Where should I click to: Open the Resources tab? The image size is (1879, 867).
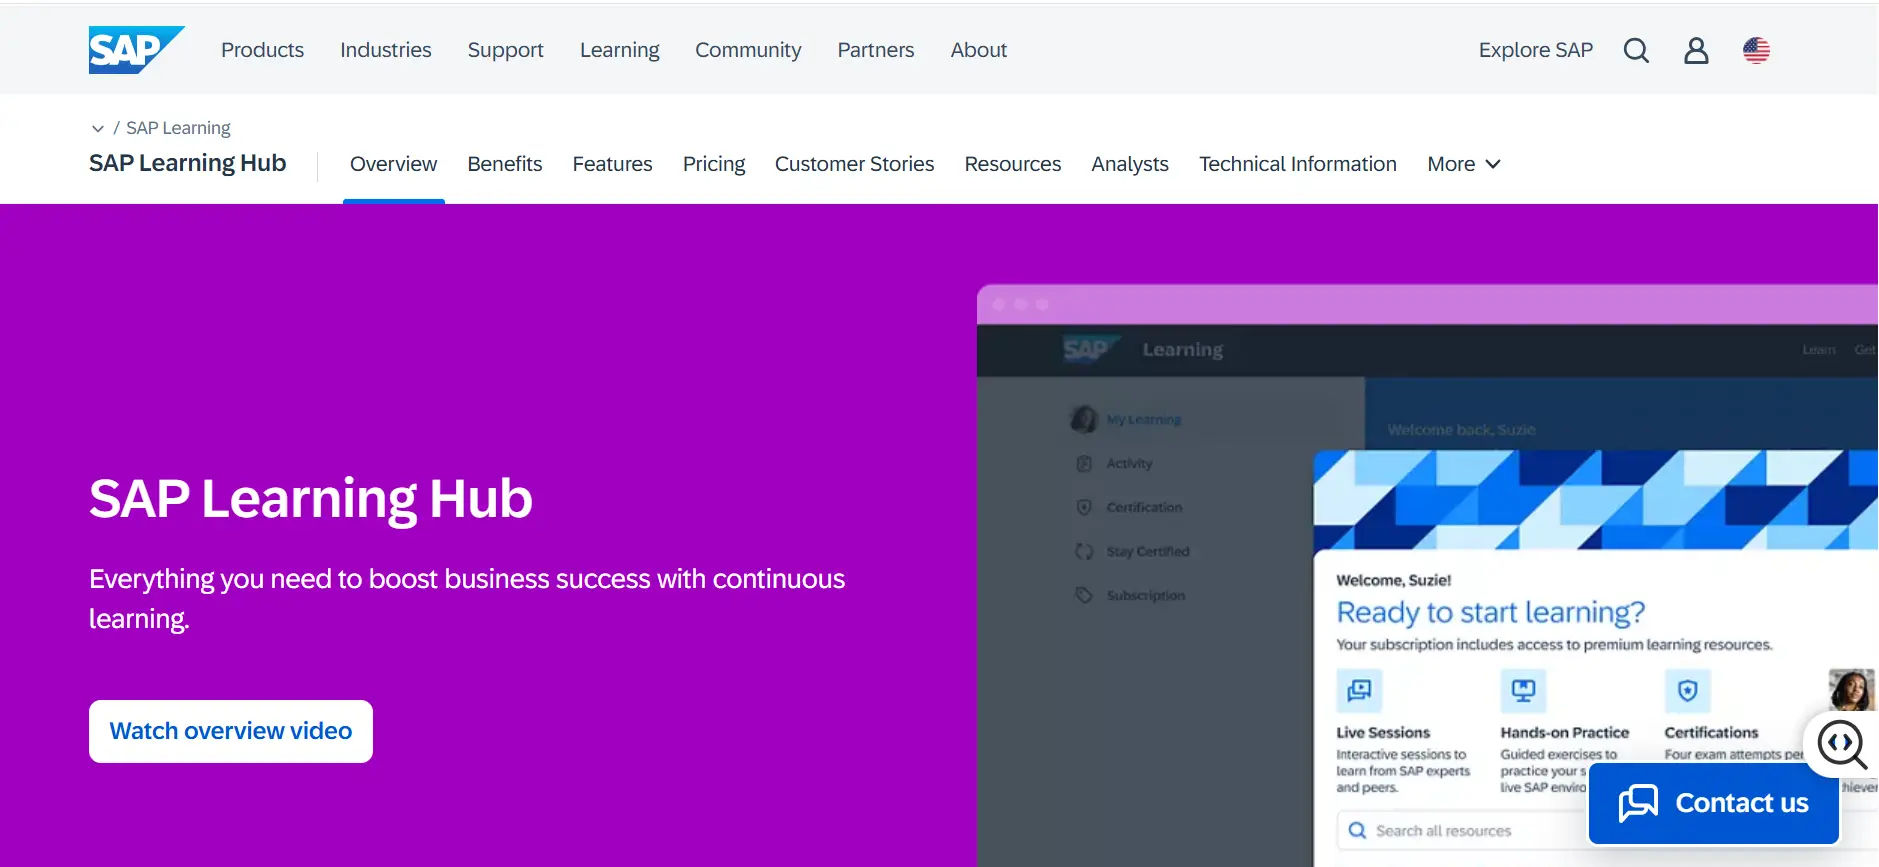(x=1013, y=164)
